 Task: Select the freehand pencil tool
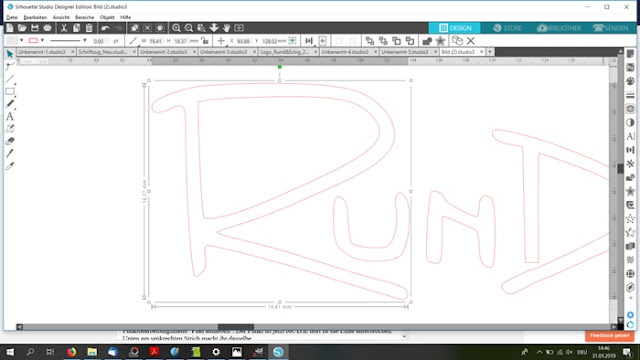click(10, 104)
